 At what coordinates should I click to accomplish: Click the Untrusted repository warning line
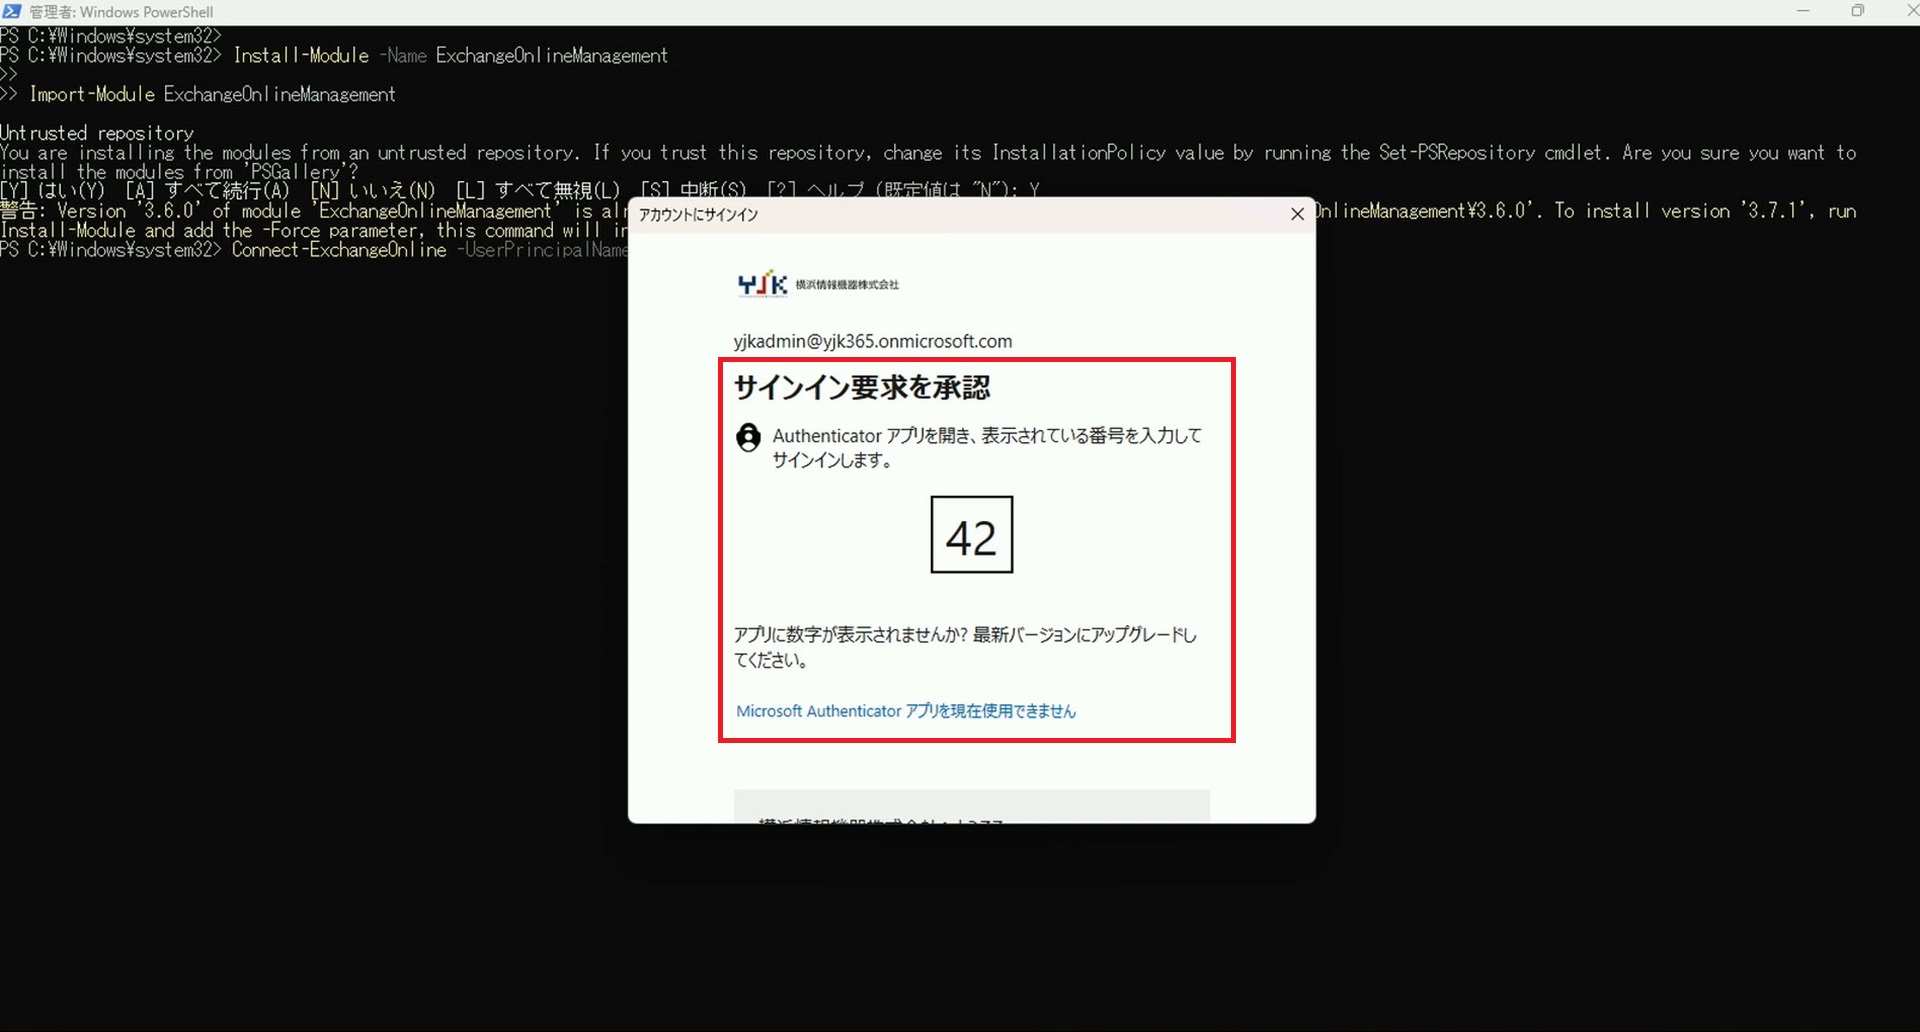click(x=97, y=133)
